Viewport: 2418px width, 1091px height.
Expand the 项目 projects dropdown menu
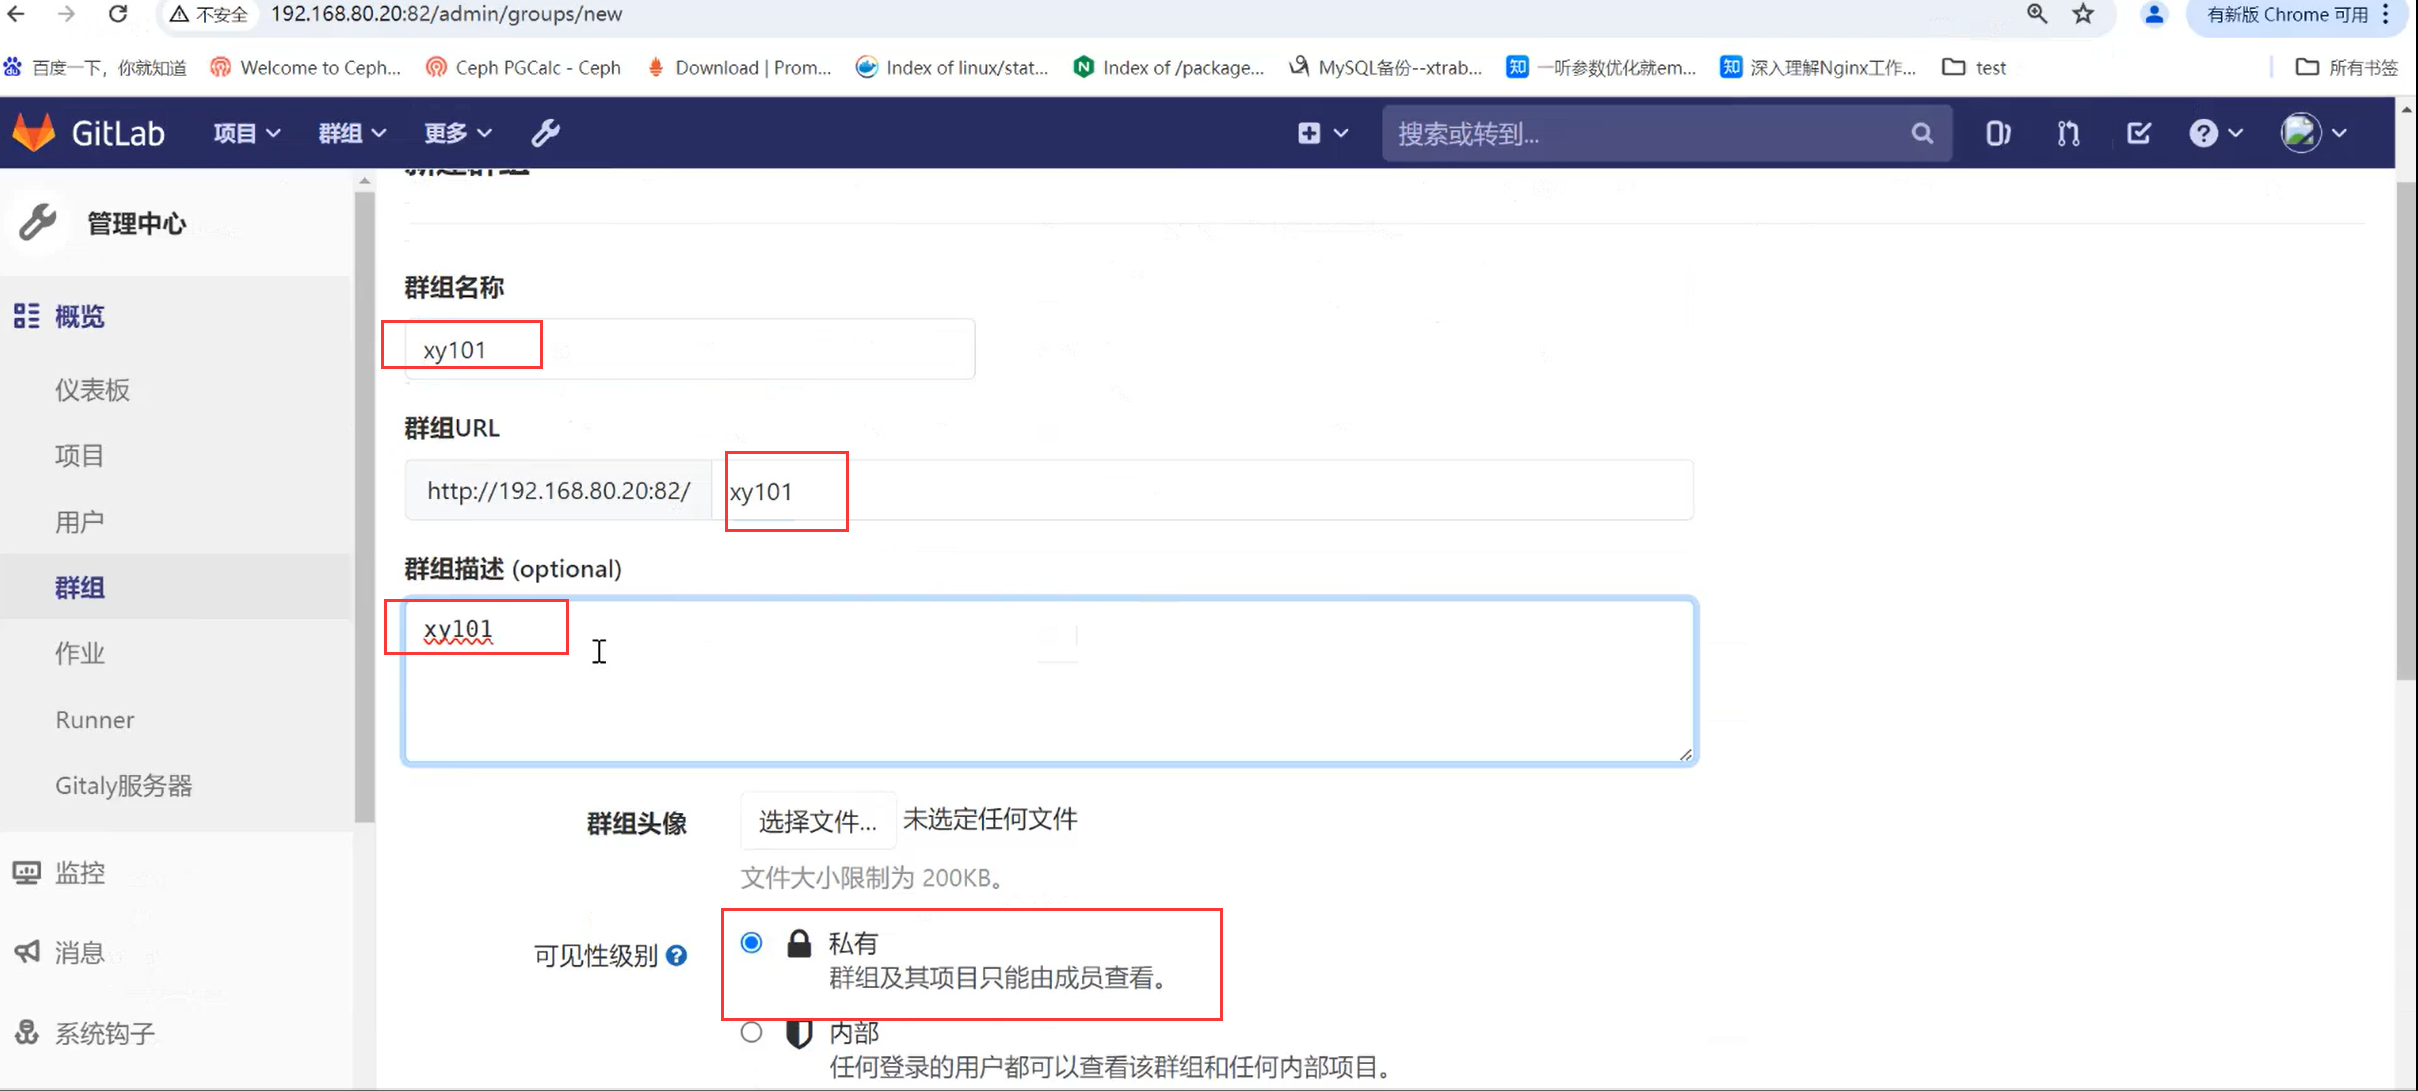[x=246, y=133]
